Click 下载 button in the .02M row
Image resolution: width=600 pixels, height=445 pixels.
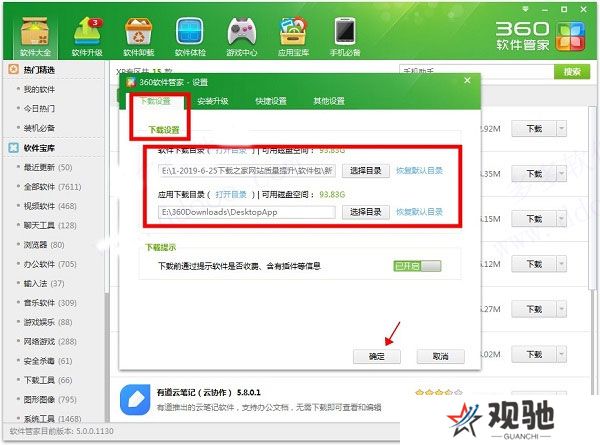[534, 354]
